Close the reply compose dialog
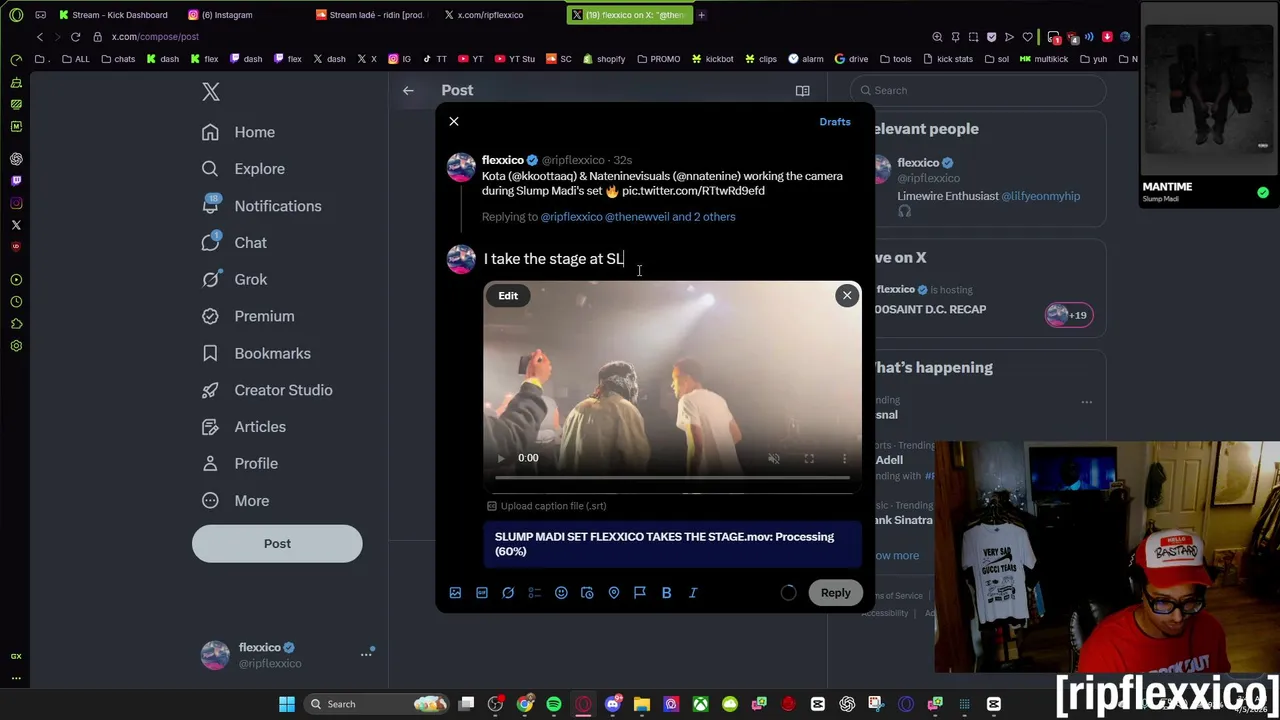 coord(454,121)
